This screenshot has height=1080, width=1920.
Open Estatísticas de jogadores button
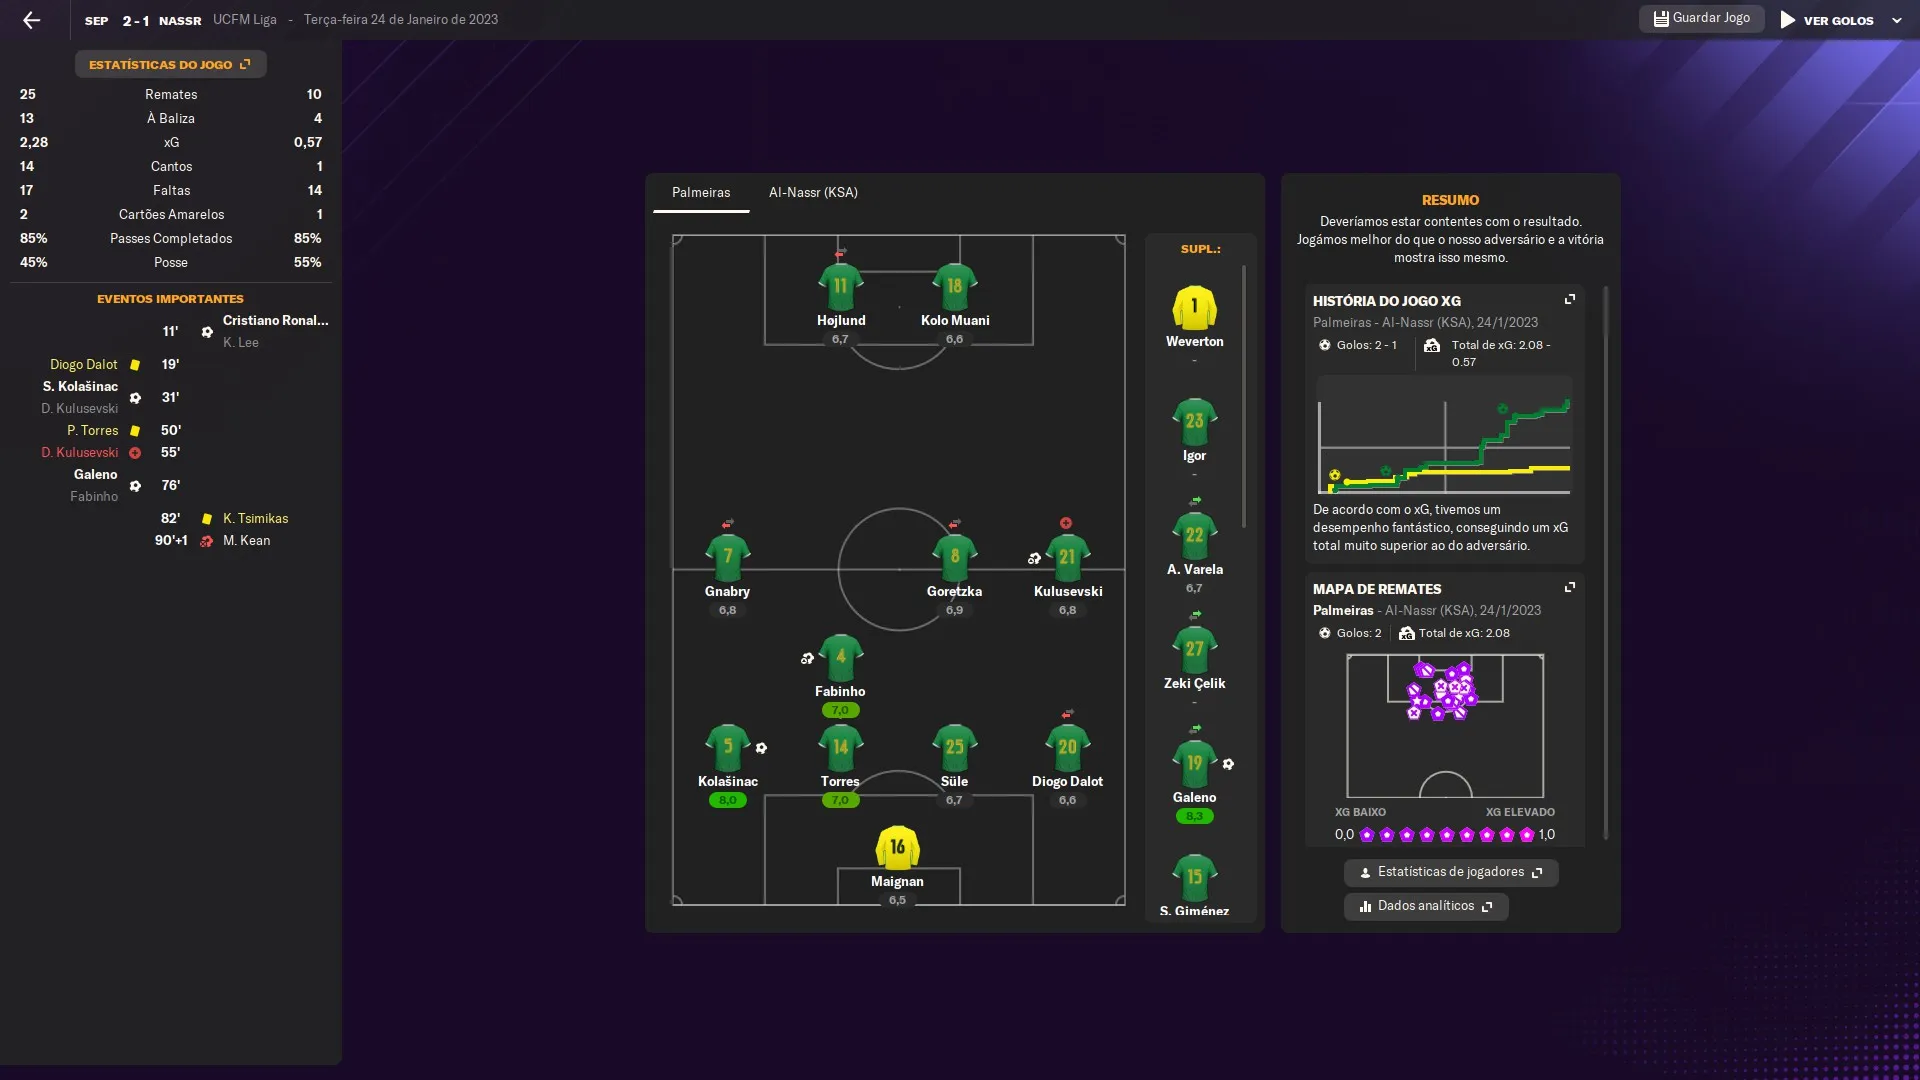[1451, 873]
